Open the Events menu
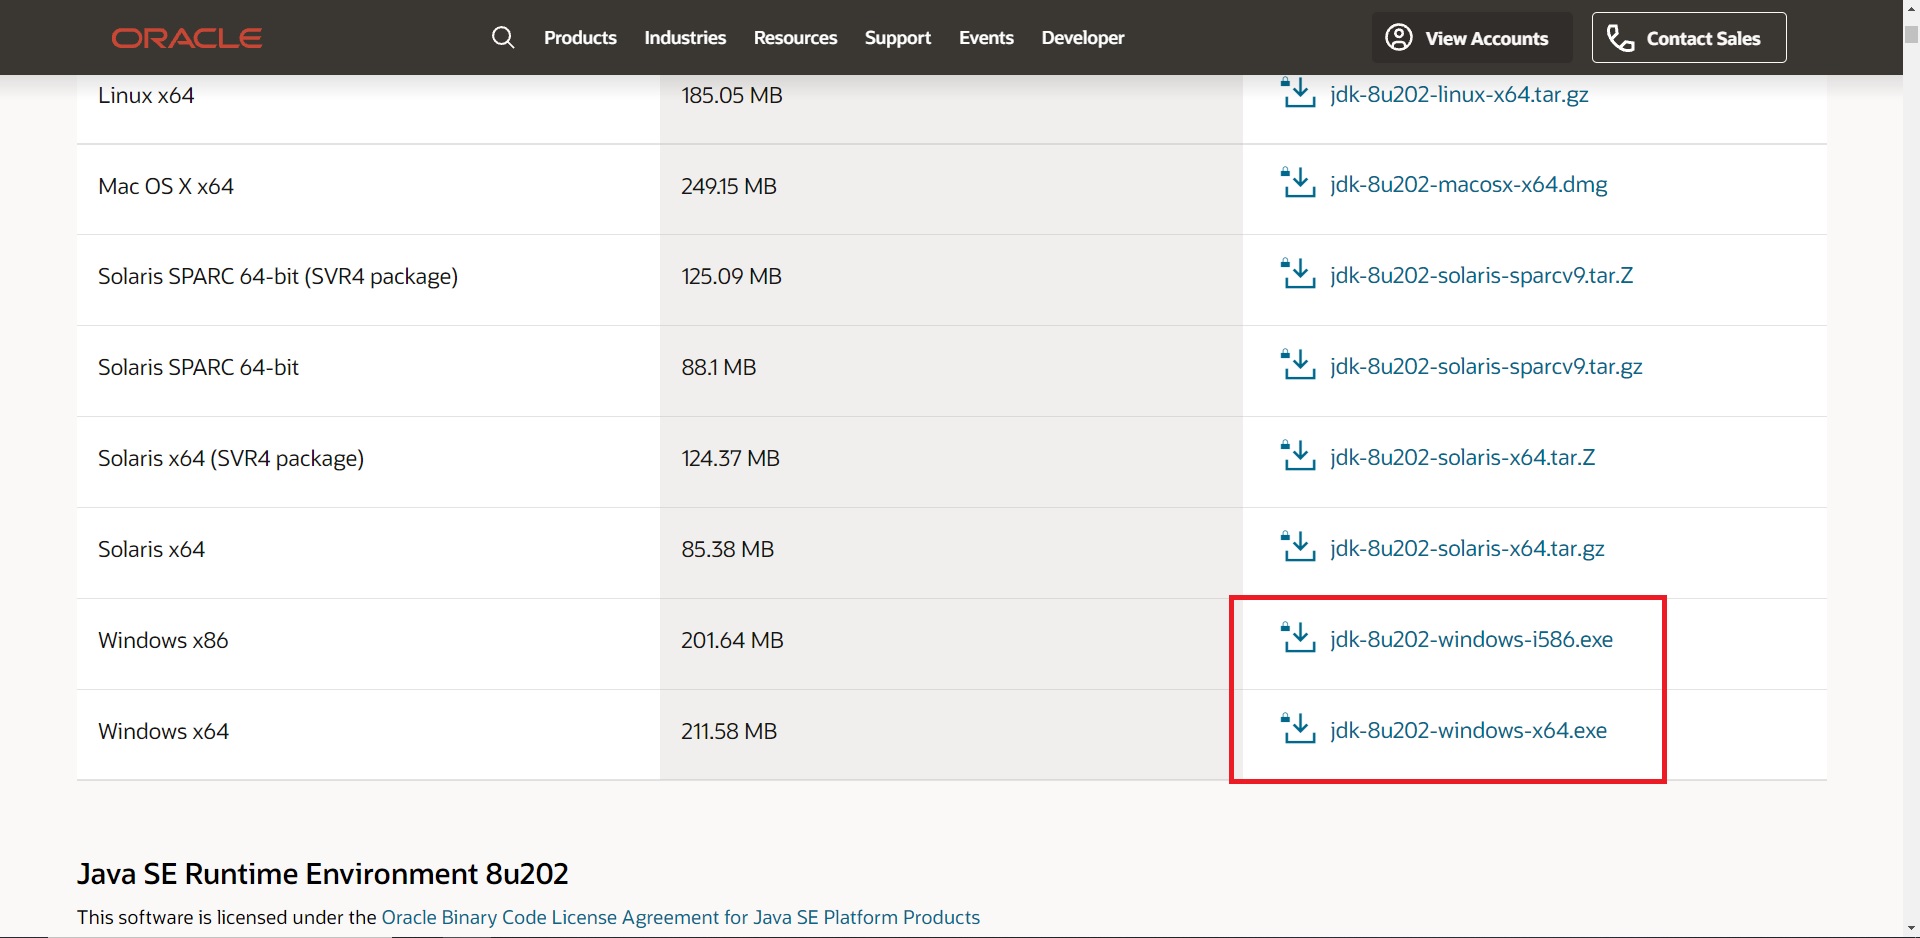 pos(986,38)
